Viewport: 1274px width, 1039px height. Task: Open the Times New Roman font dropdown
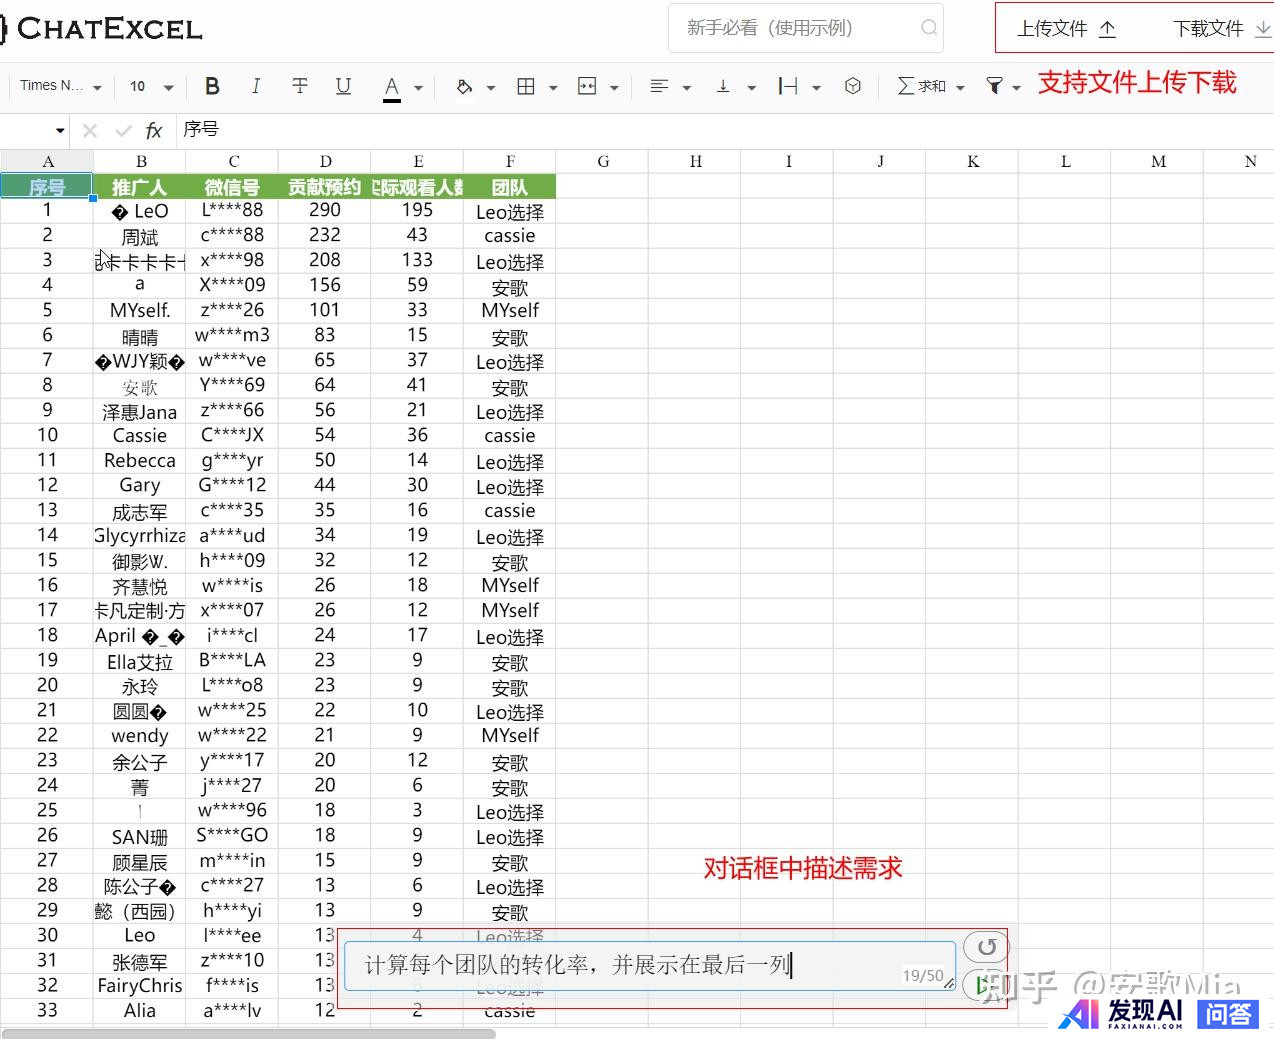pos(61,87)
